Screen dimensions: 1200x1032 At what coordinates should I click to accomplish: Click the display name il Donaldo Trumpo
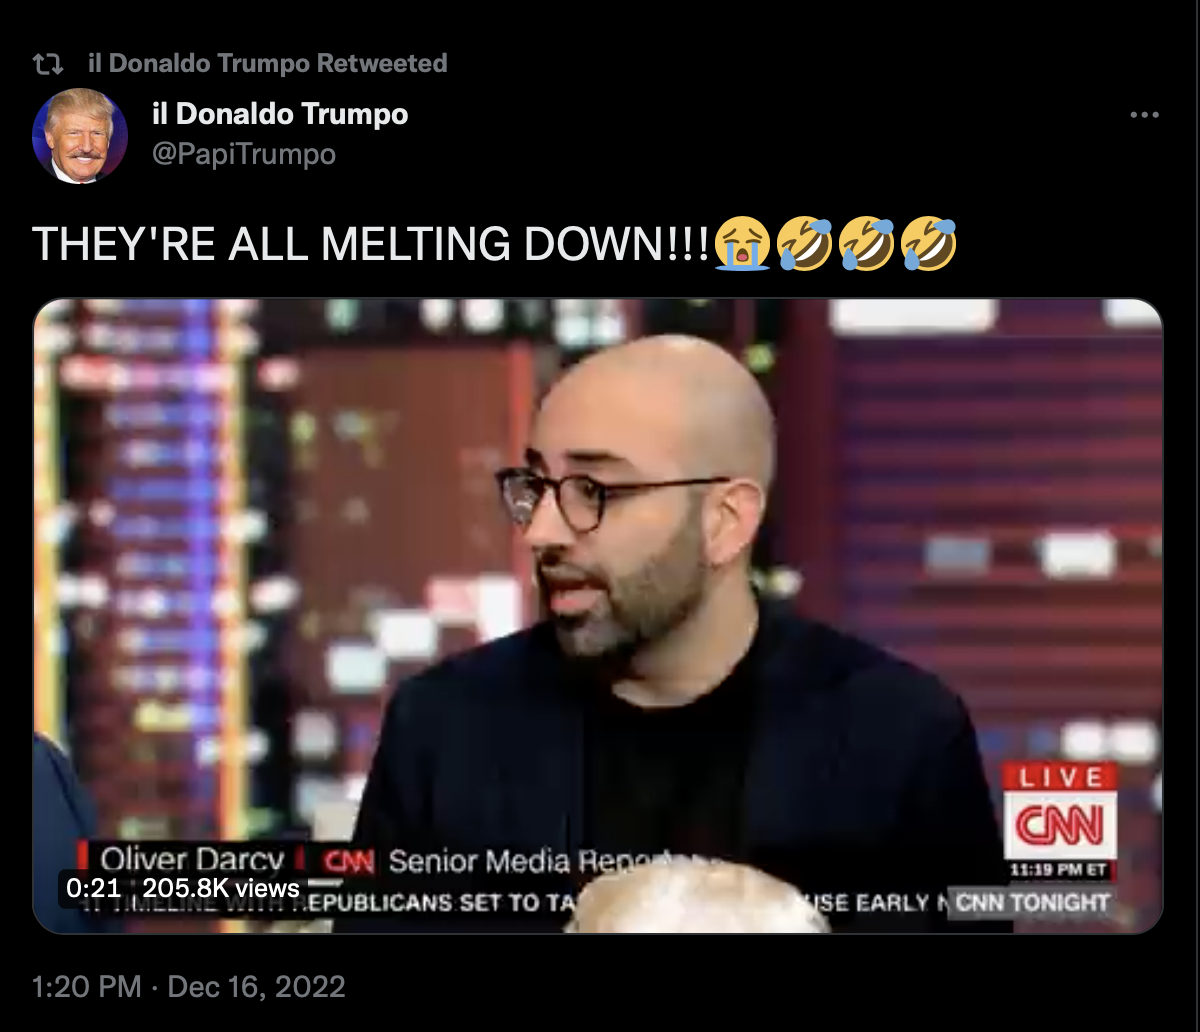tap(280, 114)
